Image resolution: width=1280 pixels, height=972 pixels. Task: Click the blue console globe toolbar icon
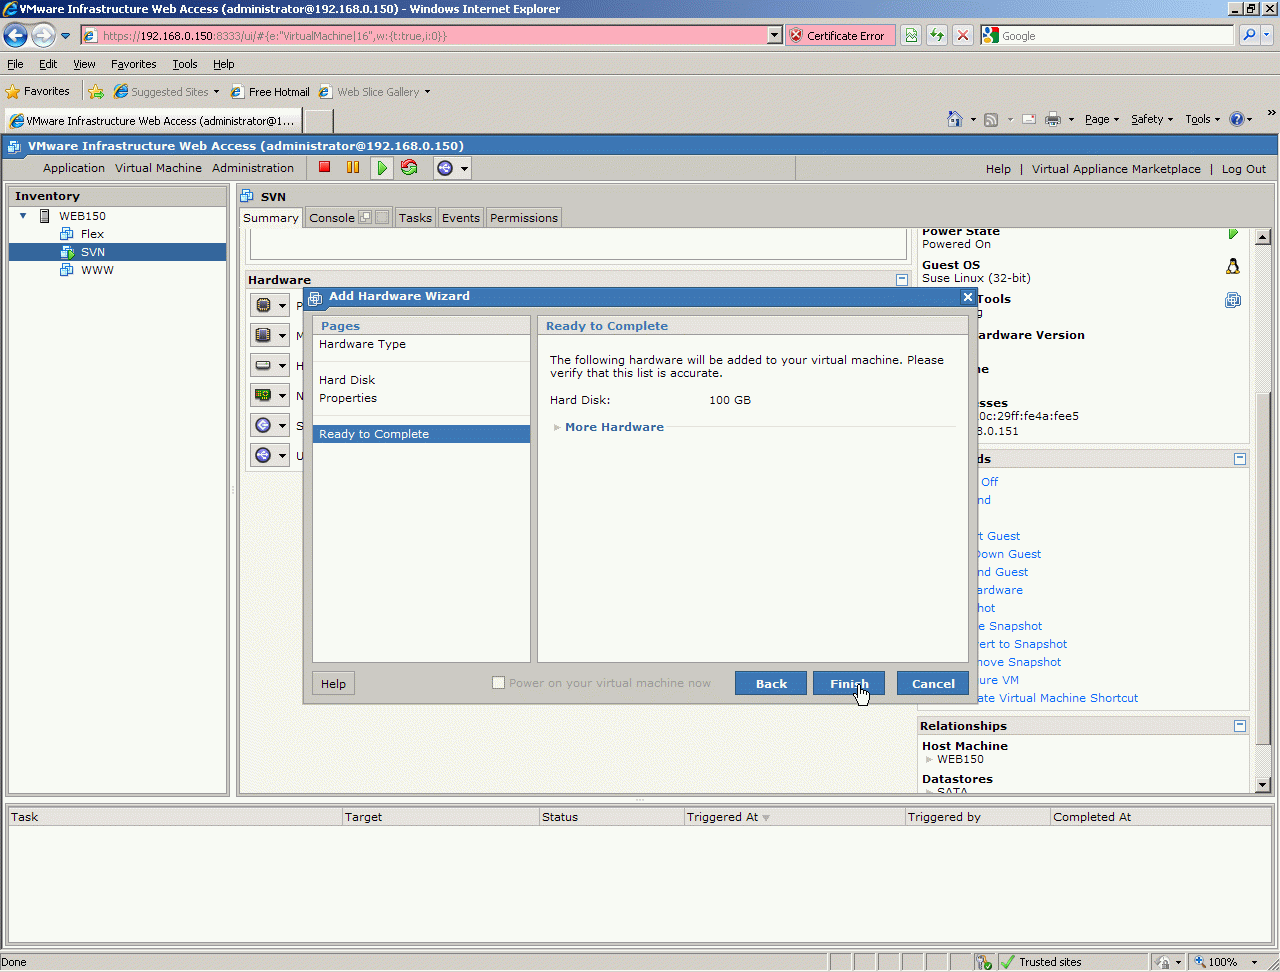pos(445,168)
